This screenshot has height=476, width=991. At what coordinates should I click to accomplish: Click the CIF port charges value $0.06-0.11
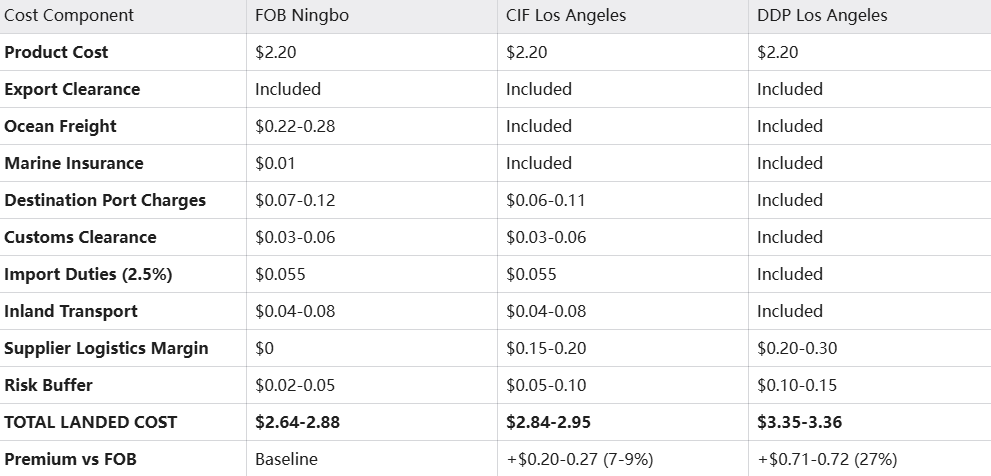(x=546, y=200)
